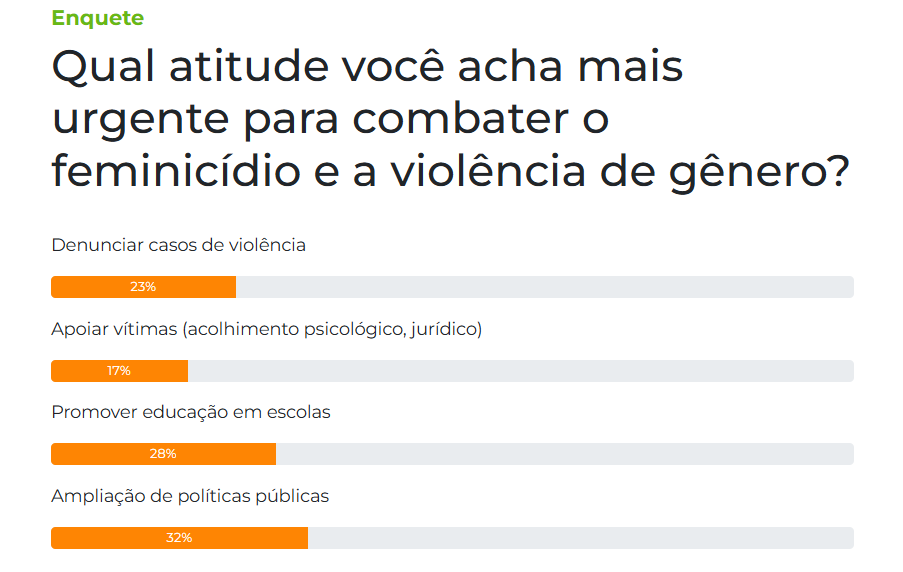Select the Denunciar casos de violência option
Screen dimensions: 903x572
179,245
